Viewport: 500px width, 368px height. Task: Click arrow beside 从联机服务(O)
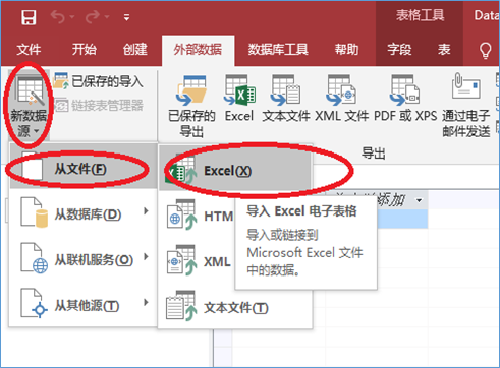146,257
